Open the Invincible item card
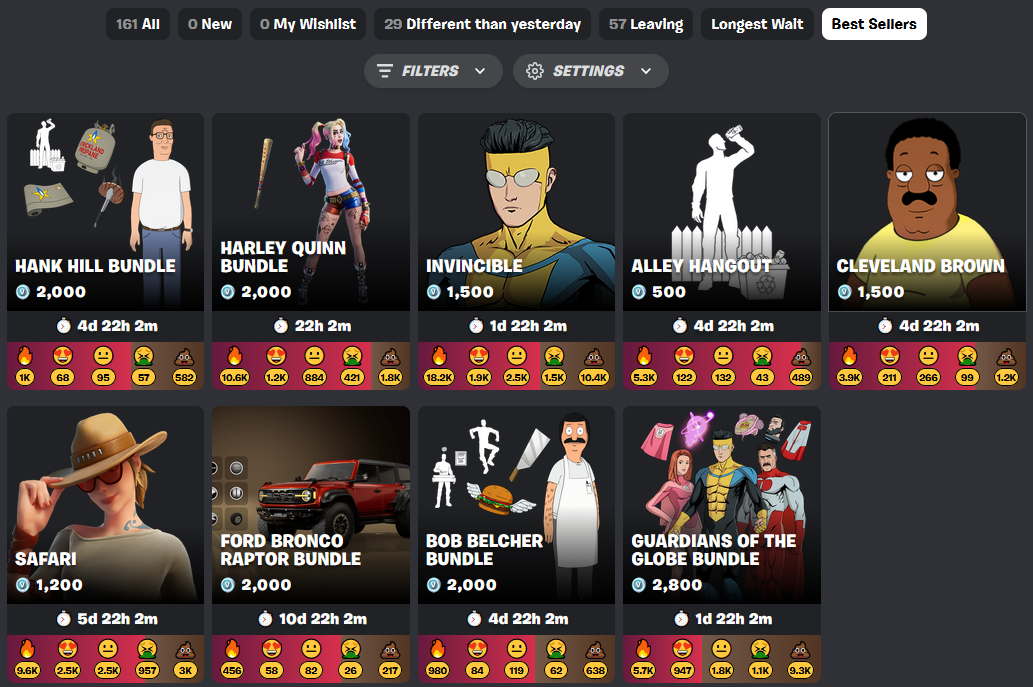Viewport: 1033px width, 687px height. pyautogui.click(x=516, y=212)
